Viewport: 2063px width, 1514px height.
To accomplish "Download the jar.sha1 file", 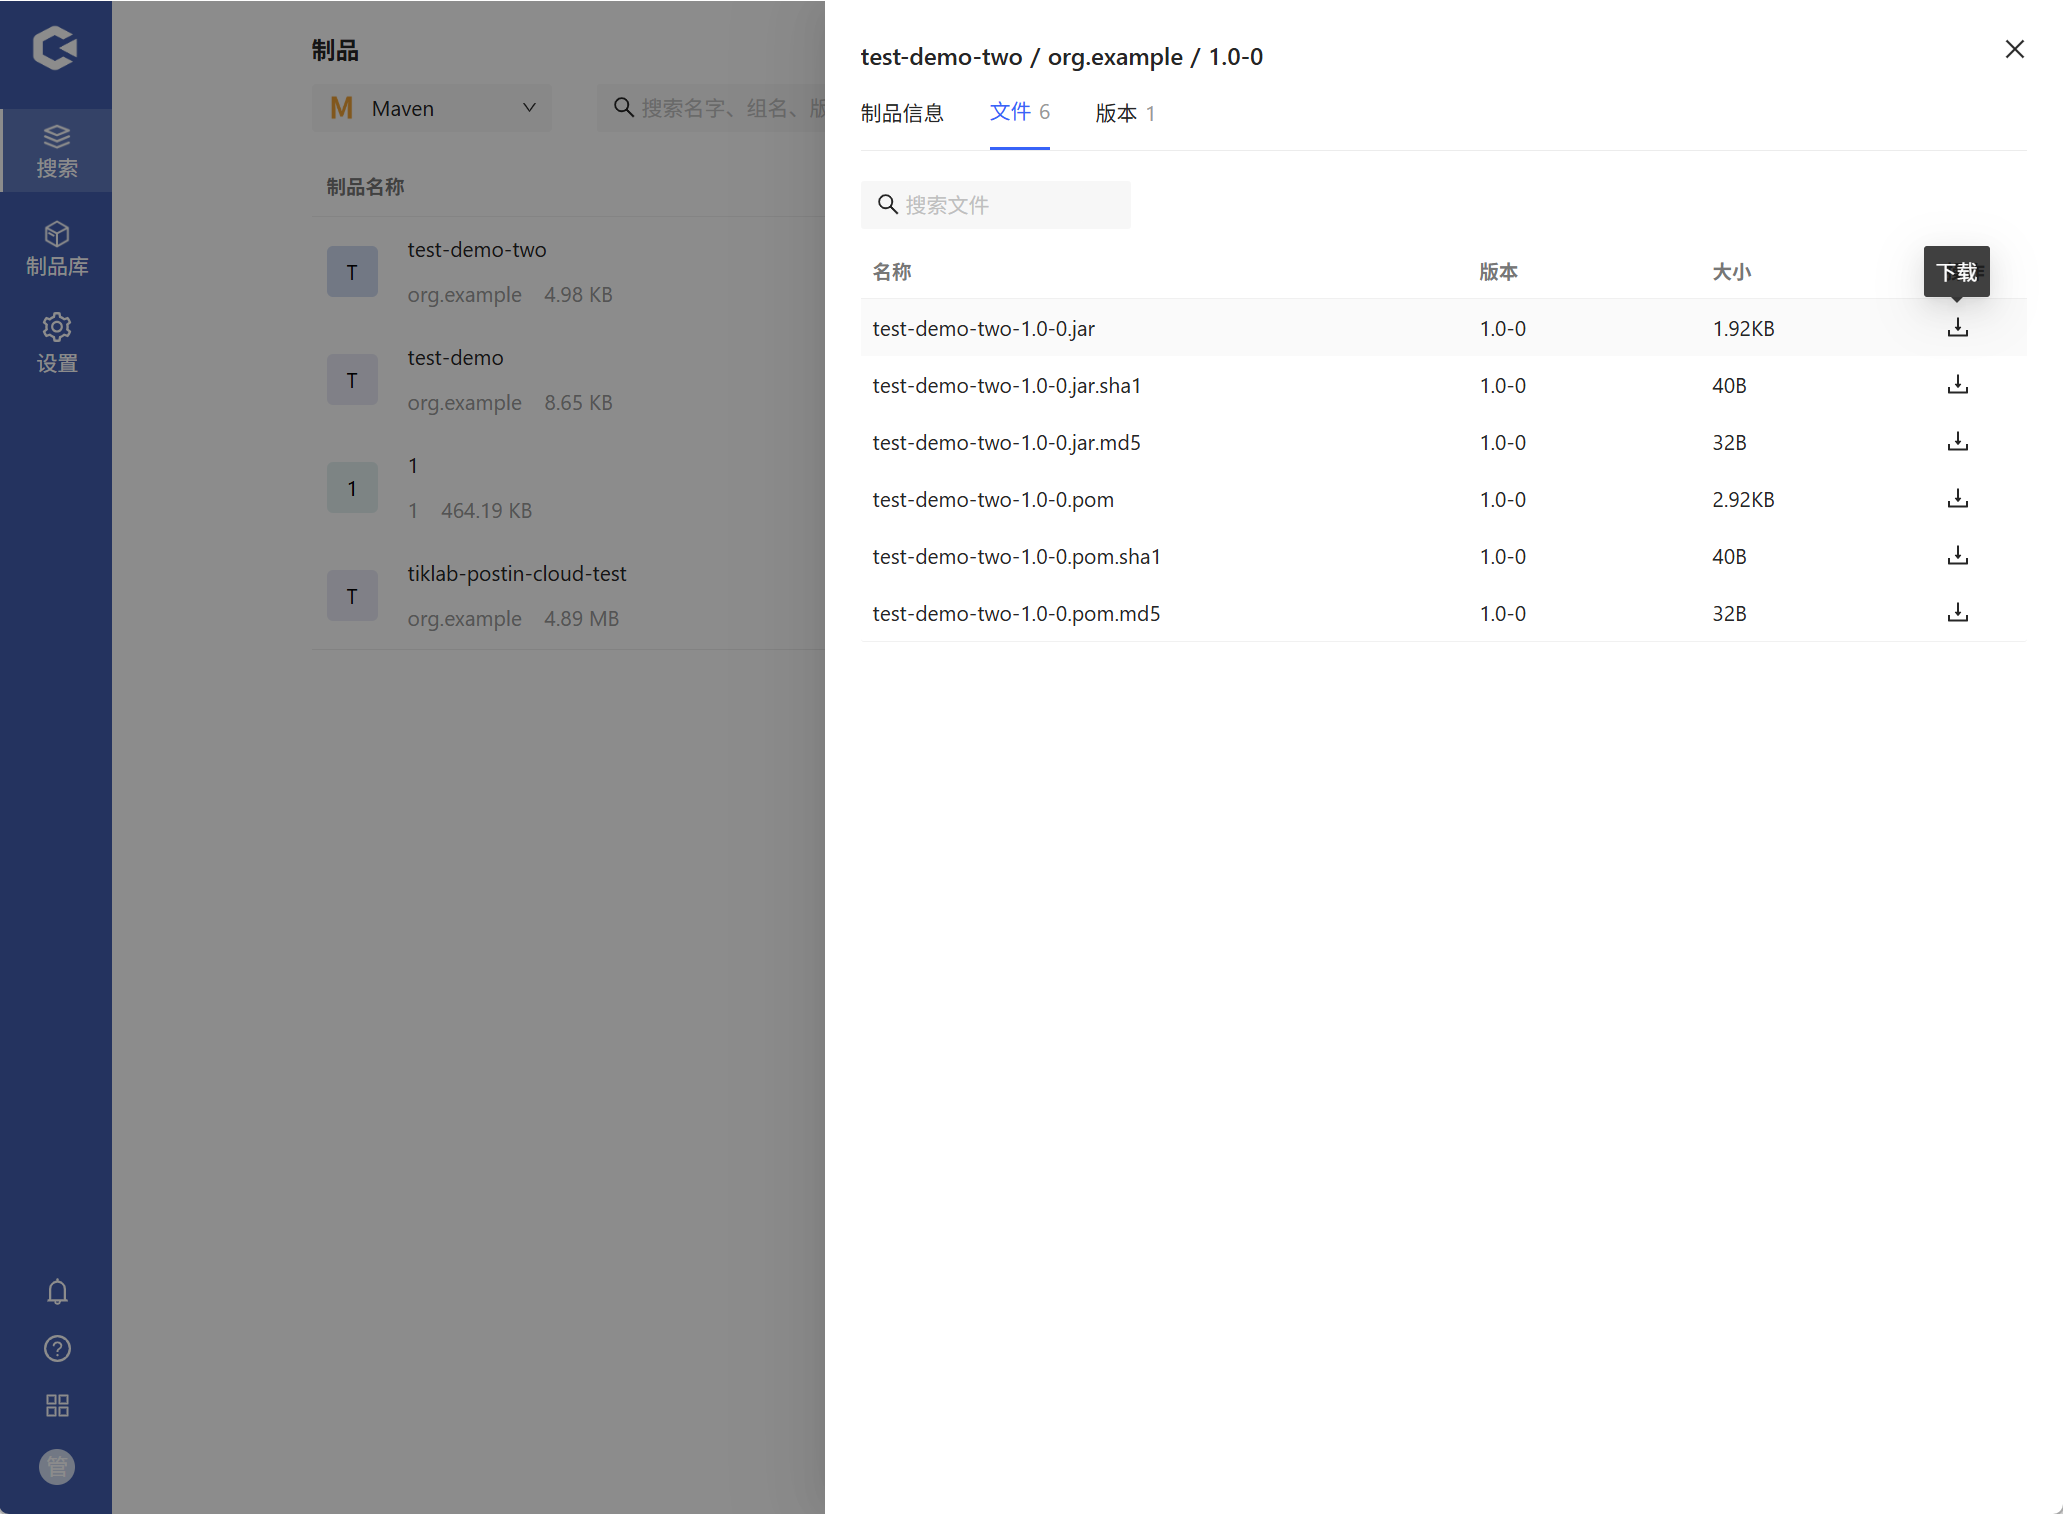I will pos(1957,385).
